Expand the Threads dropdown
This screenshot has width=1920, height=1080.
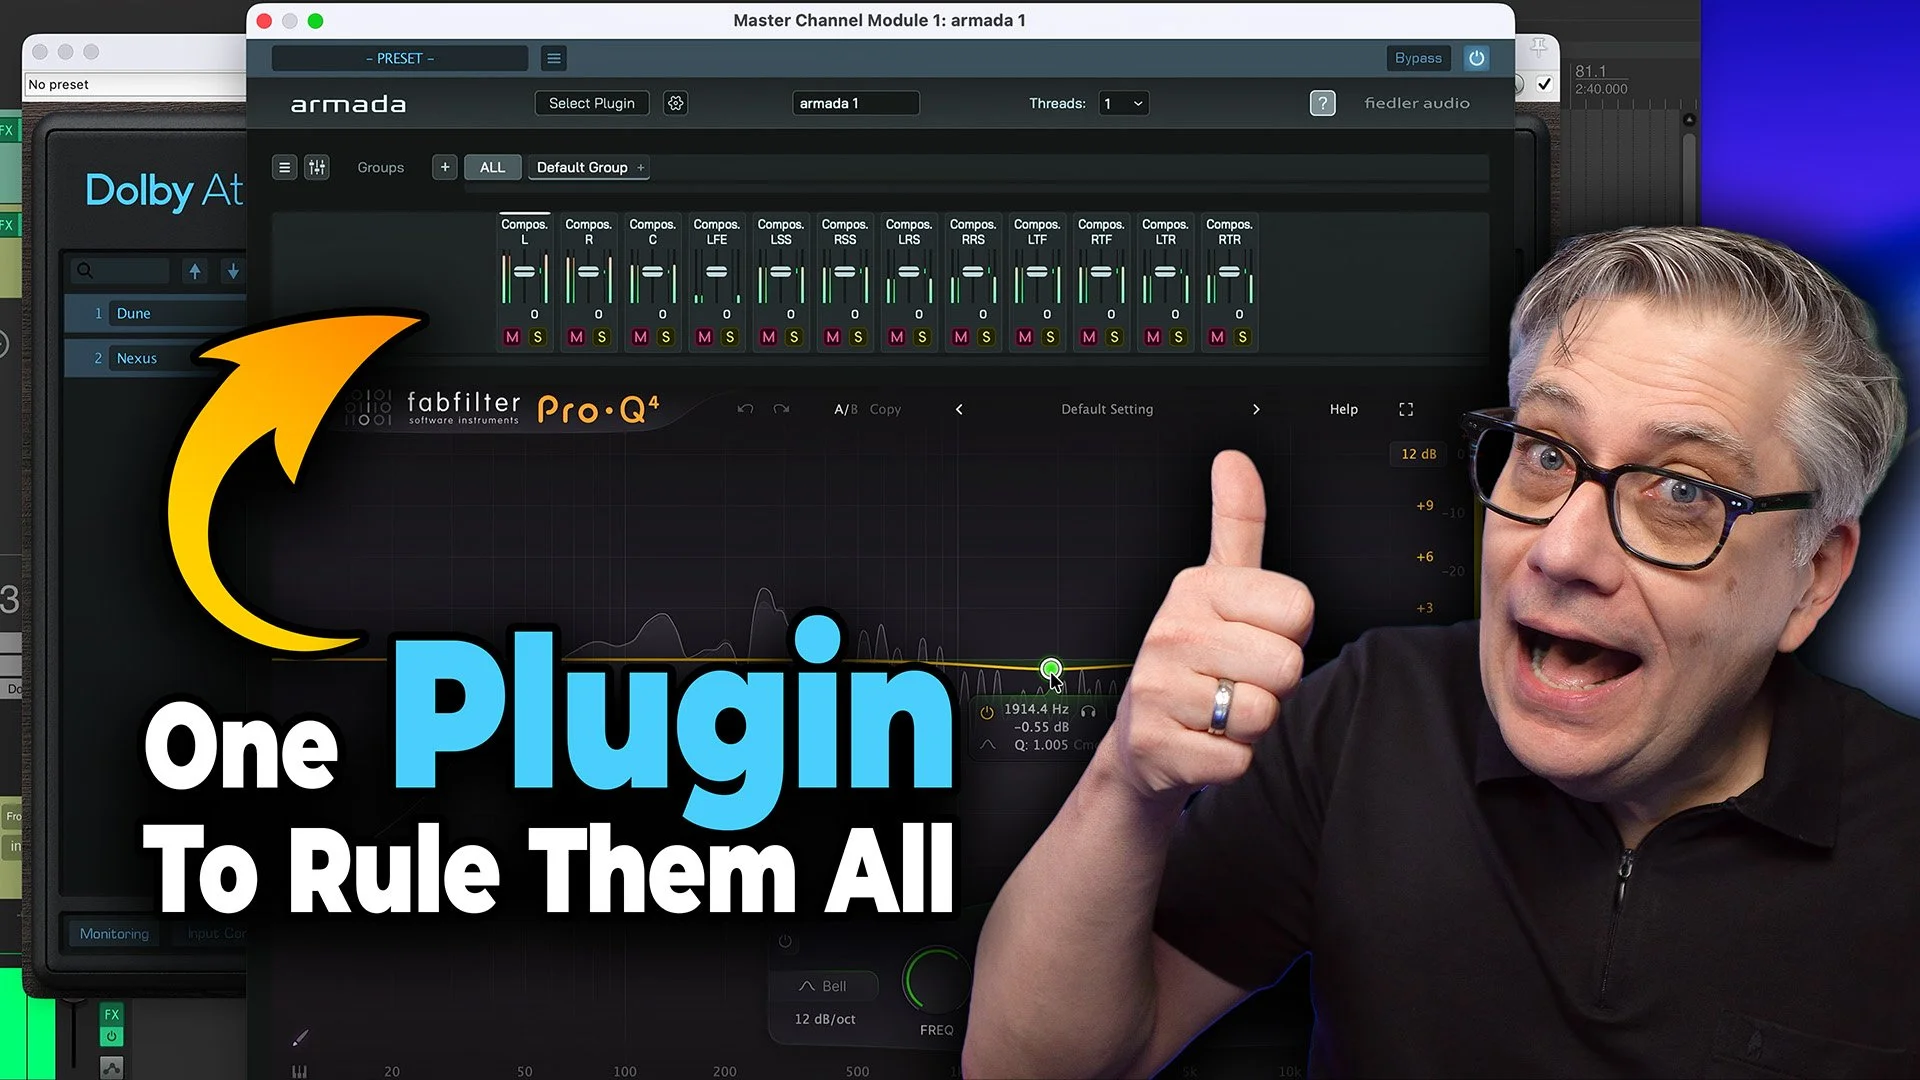click(x=1122, y=103)
